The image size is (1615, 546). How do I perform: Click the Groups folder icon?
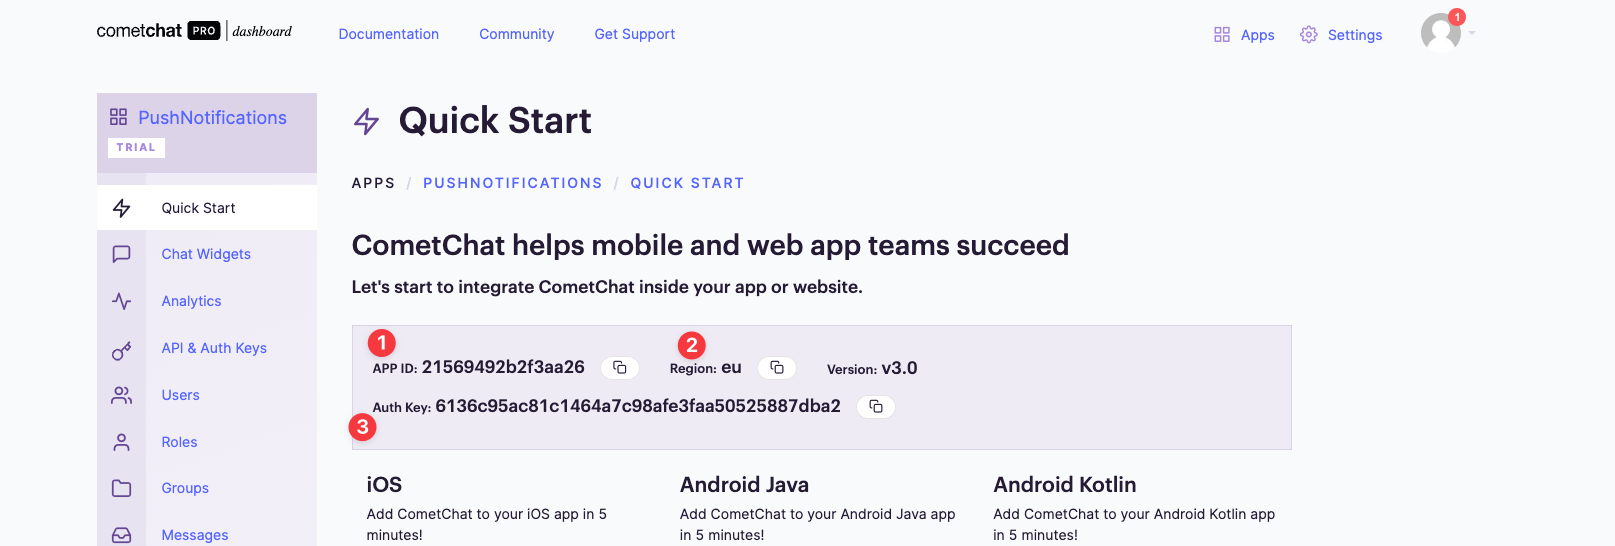click(x=122, y=488)
